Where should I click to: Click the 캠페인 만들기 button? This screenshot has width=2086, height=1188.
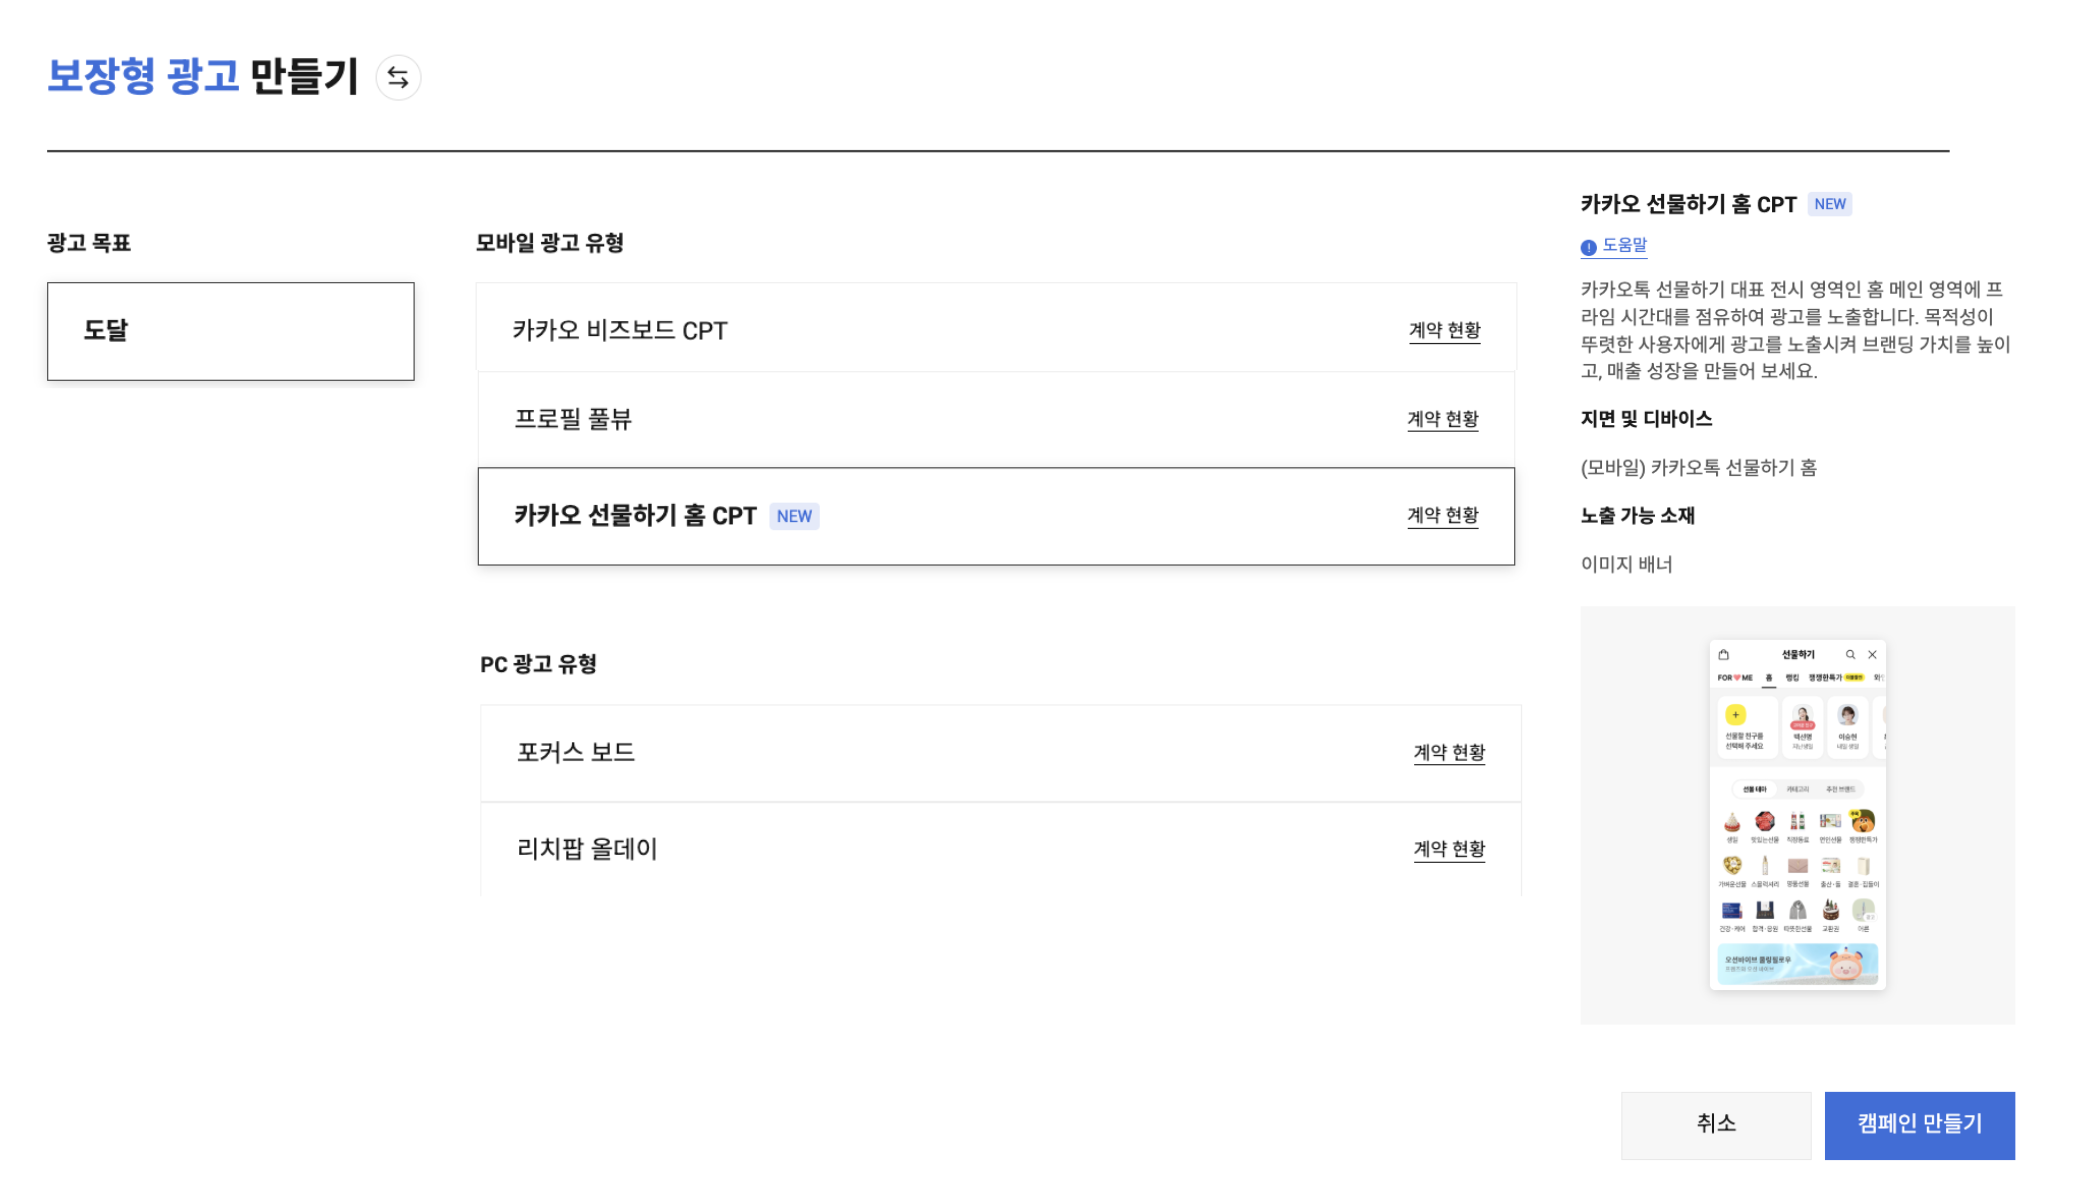click(1918, 1124)
